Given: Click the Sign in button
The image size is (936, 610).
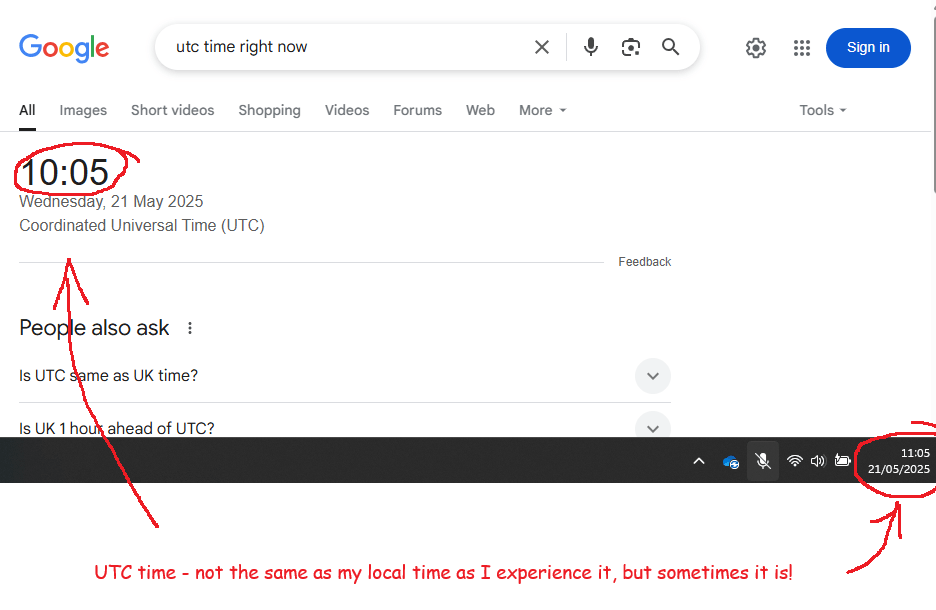Looking at the screenshot, I should coord(867,48).
